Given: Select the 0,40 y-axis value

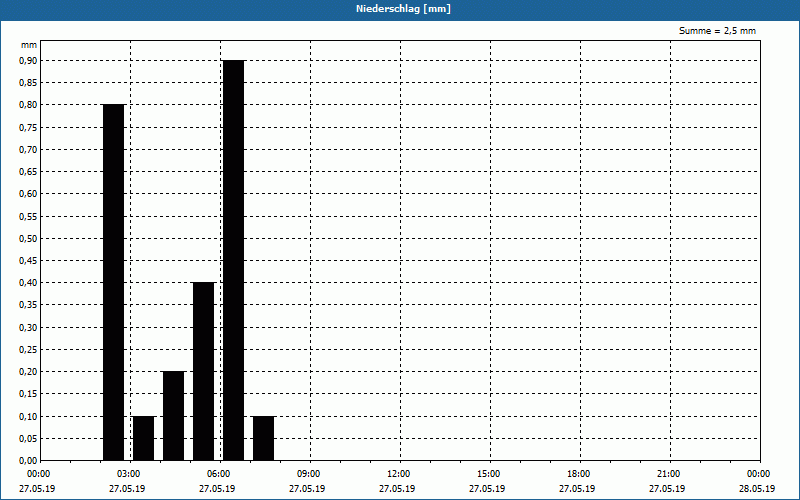Looking at the screenshot, I should pyautogui.click(x=28, y=283).
